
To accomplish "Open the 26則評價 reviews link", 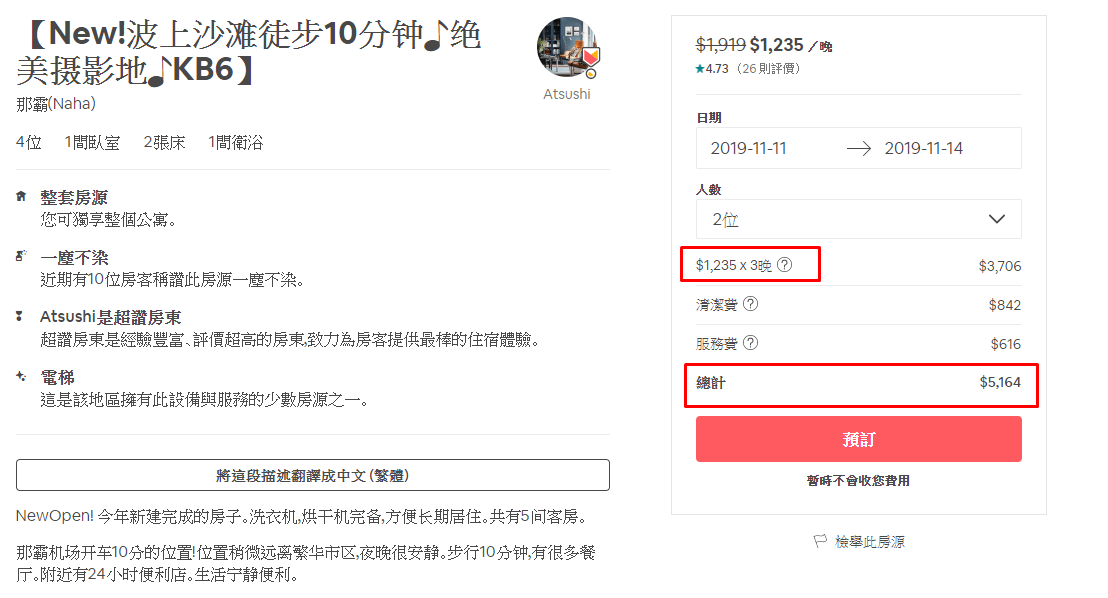I will coord(768,69).
